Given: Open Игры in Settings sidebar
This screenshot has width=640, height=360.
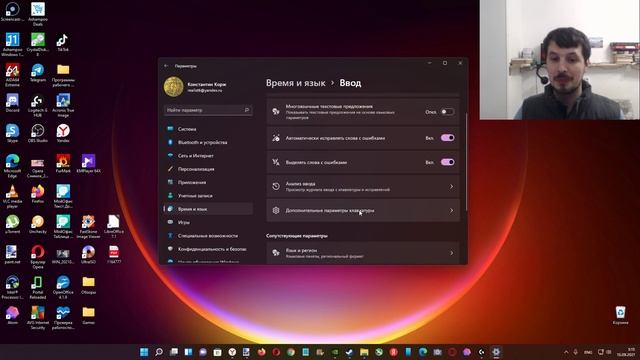Looking at the screenshot, I should tap(208, 222).
